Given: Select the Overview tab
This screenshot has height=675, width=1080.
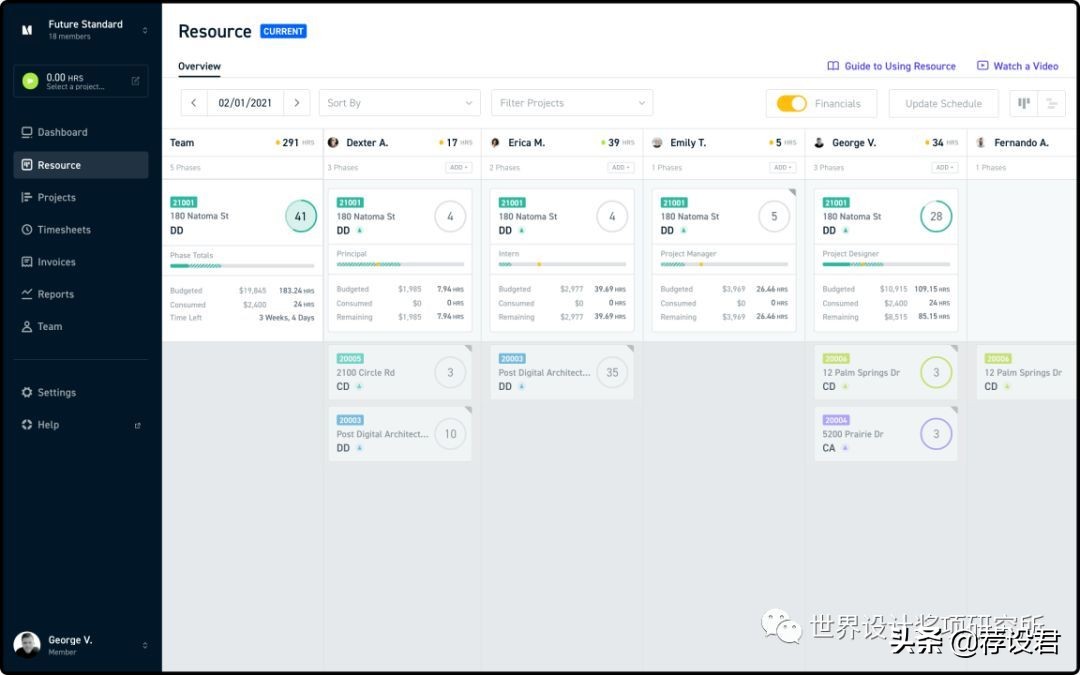Looking at the screenshot, I should coord(199,67).
